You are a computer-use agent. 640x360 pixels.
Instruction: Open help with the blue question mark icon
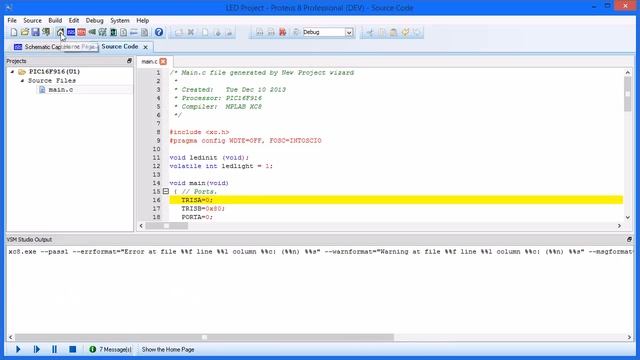[159, 32]
